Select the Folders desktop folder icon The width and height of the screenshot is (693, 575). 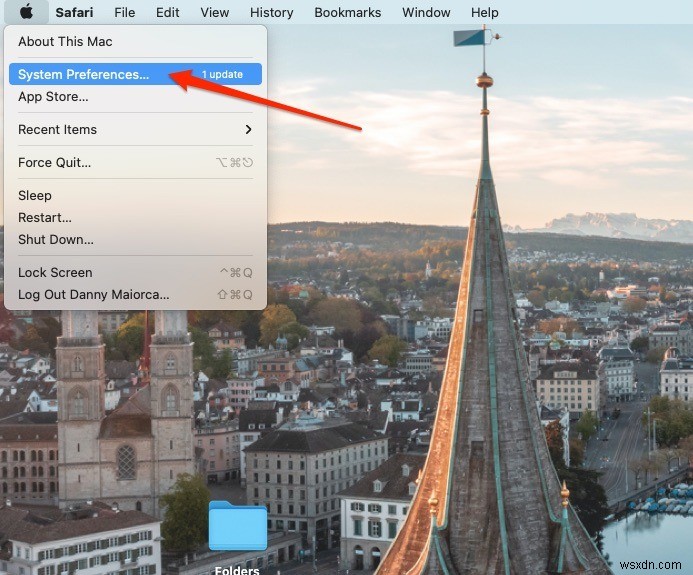pos(238,526)
